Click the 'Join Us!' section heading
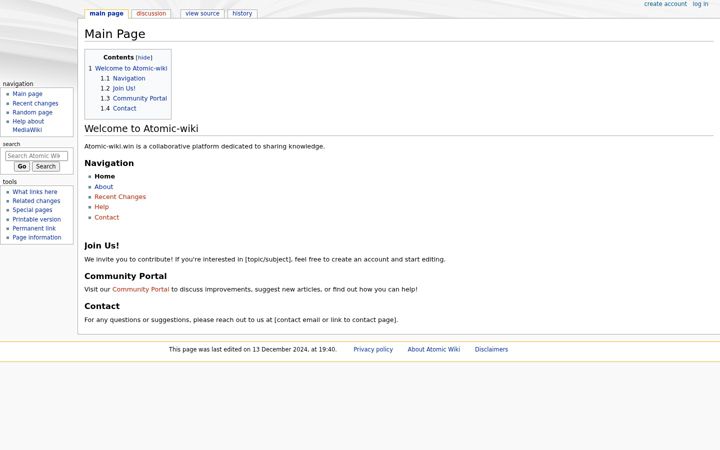 tap(101, 246)
